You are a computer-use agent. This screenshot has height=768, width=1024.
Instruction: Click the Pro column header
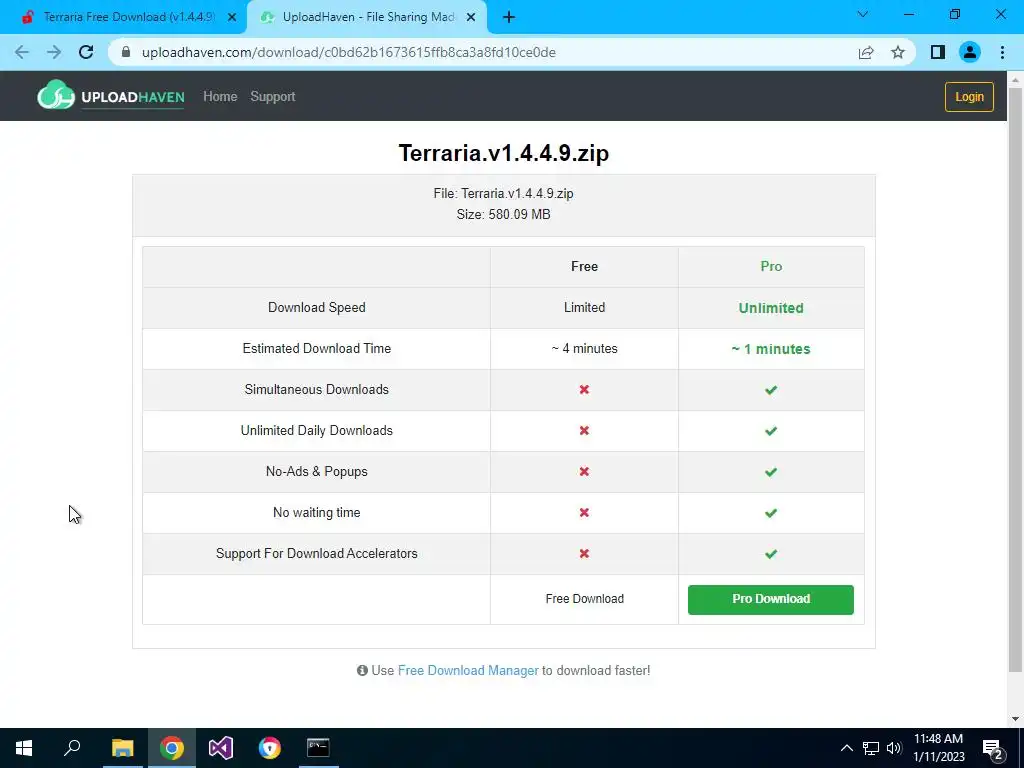771,266
